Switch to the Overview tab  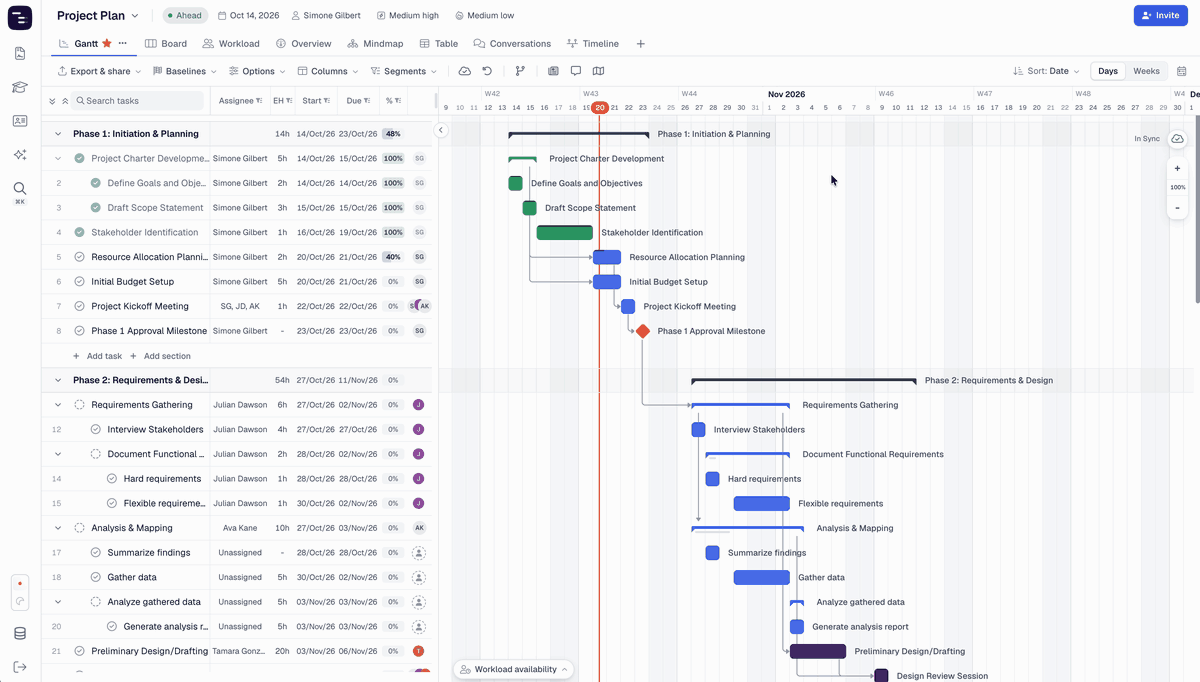pyautogui.click(x=304, y=44)
